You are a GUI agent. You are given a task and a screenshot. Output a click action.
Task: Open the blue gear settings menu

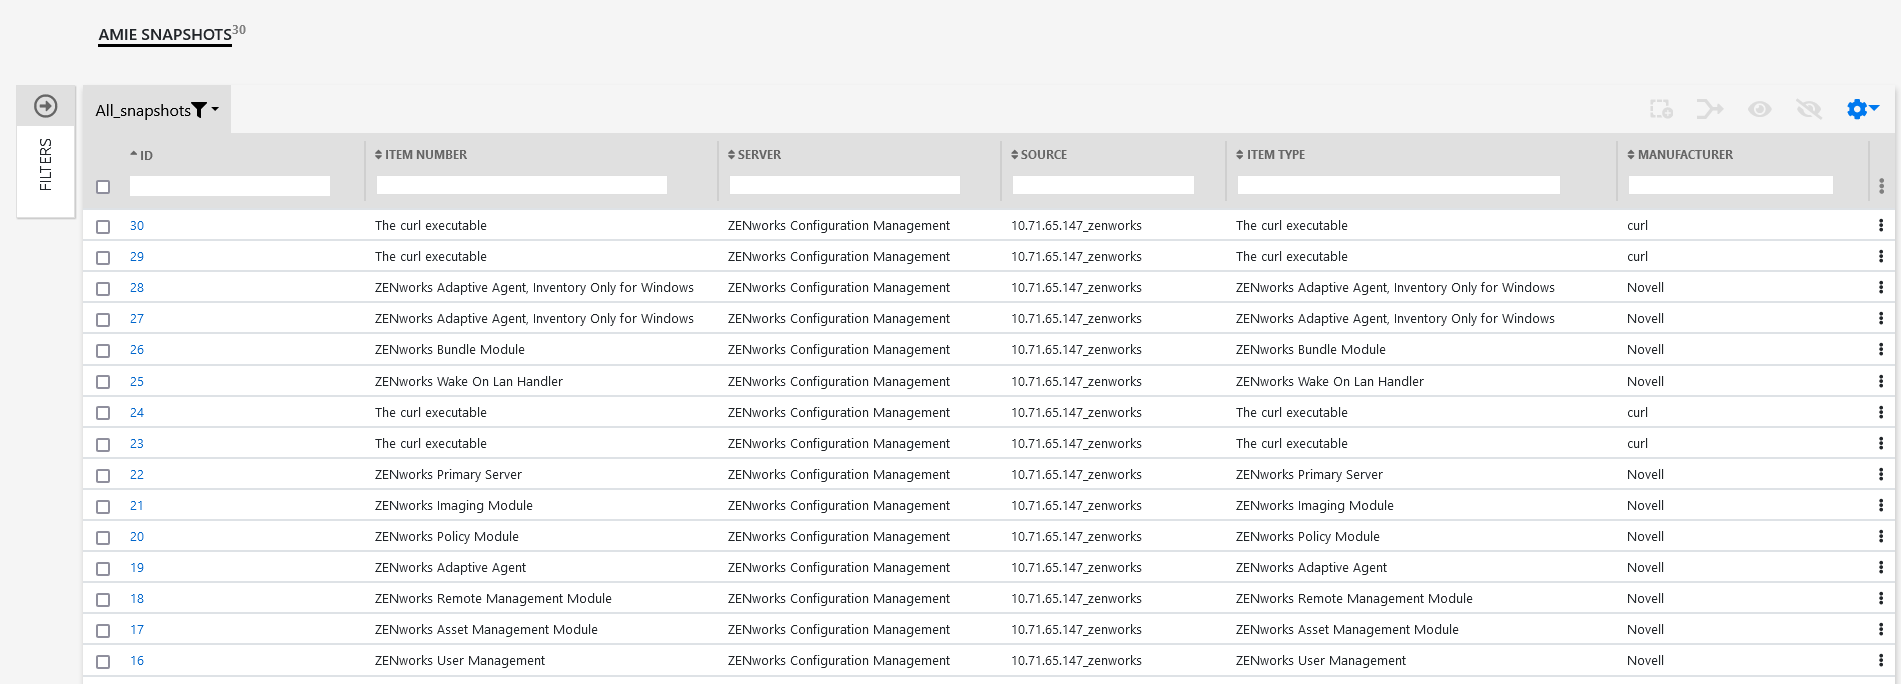coord(1861,109)
